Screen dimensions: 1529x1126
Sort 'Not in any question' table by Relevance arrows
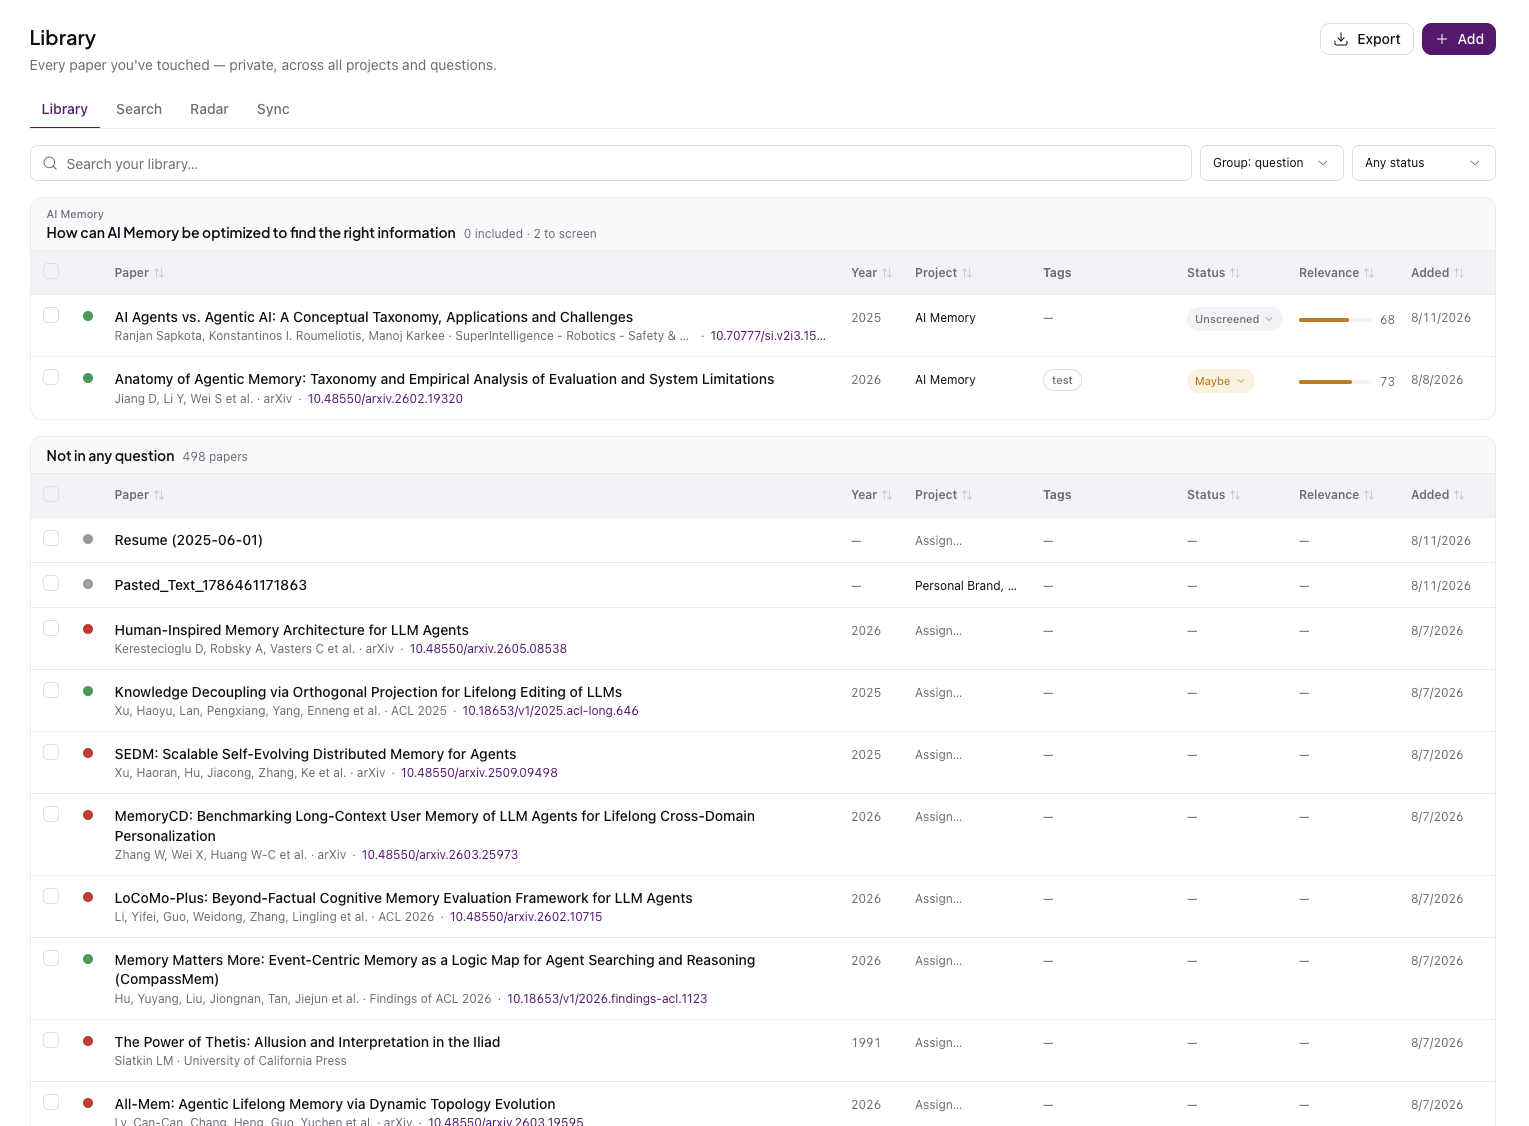(1369, 495)
